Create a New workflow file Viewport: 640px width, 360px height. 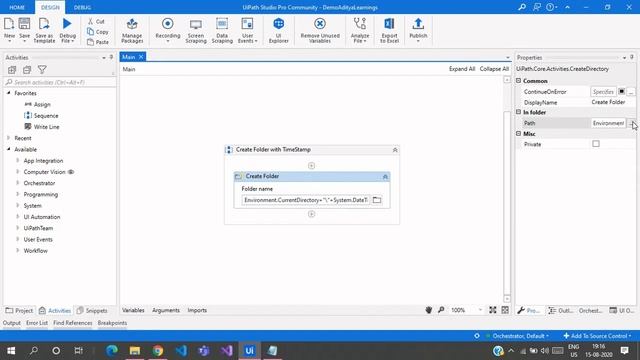coord(9,29)
